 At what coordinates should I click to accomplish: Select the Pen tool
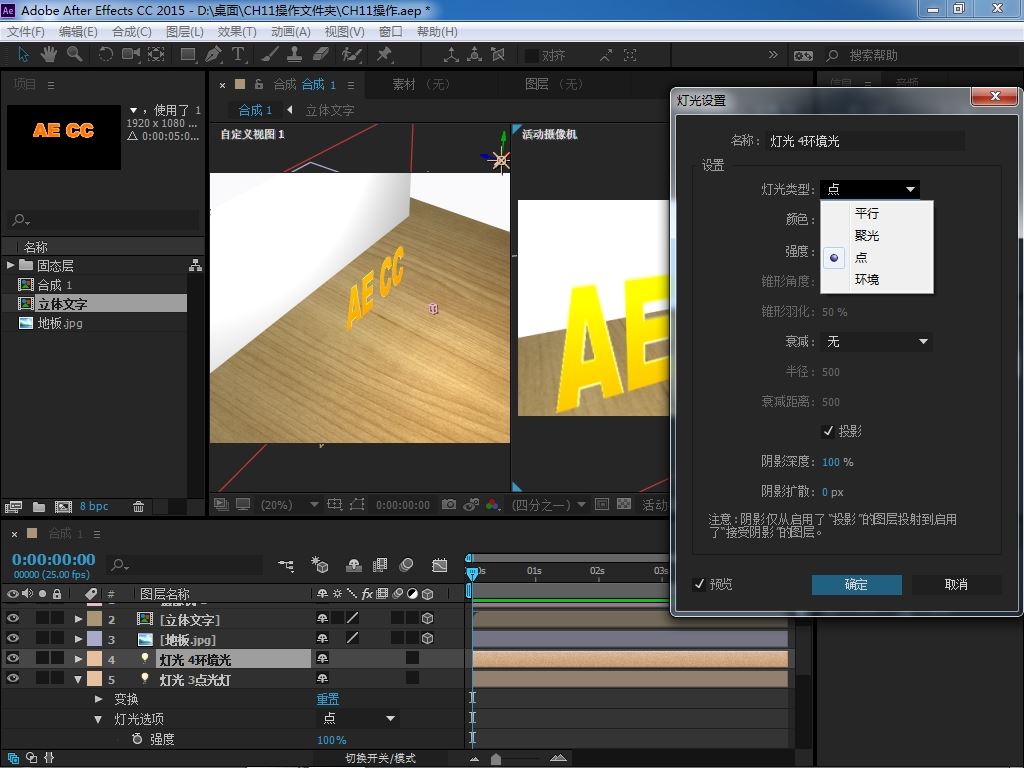point(214,55)
